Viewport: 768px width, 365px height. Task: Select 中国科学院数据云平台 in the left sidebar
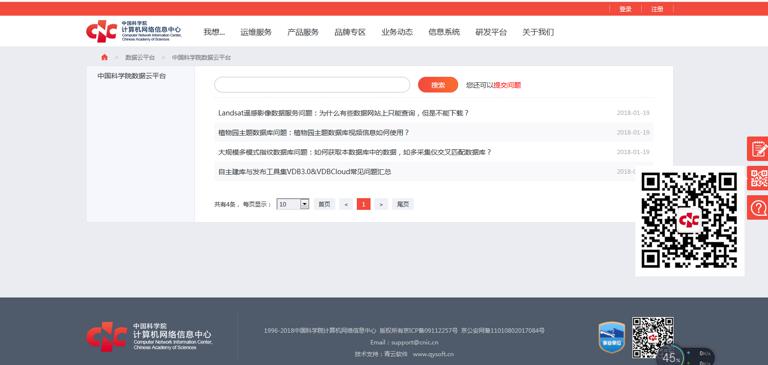131,76
